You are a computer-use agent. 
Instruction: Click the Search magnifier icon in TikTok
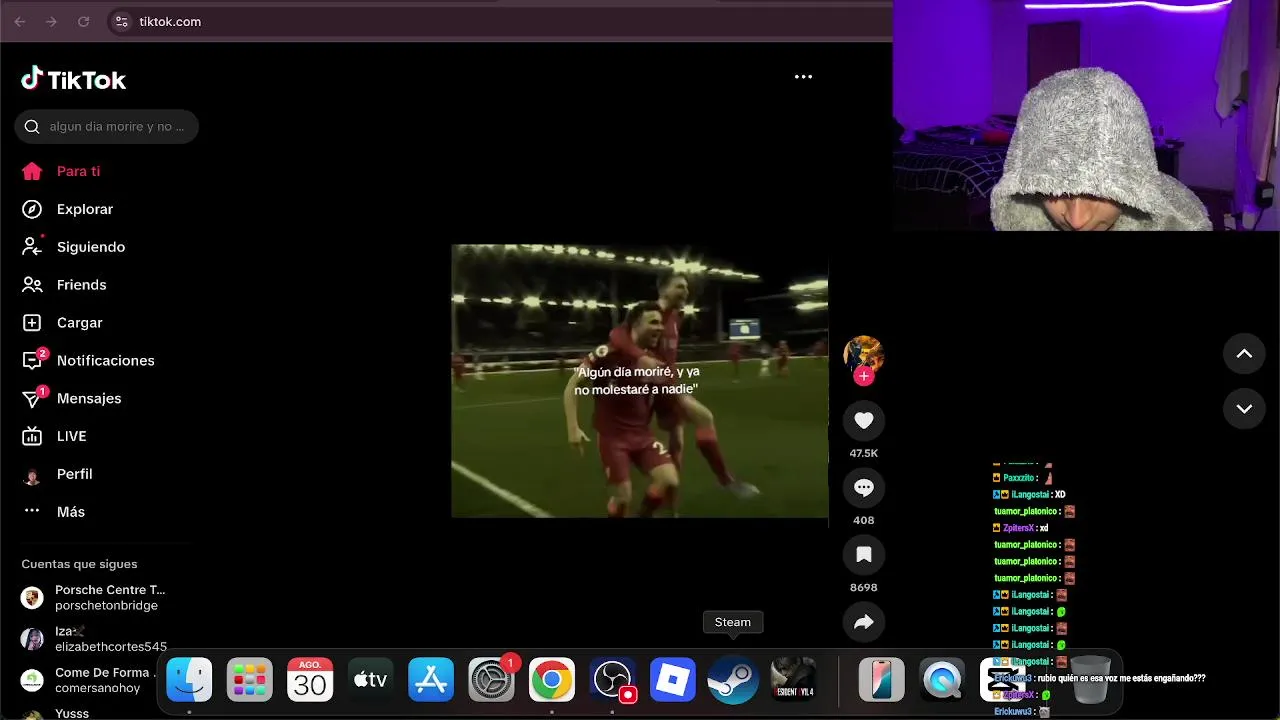(32, 126)
